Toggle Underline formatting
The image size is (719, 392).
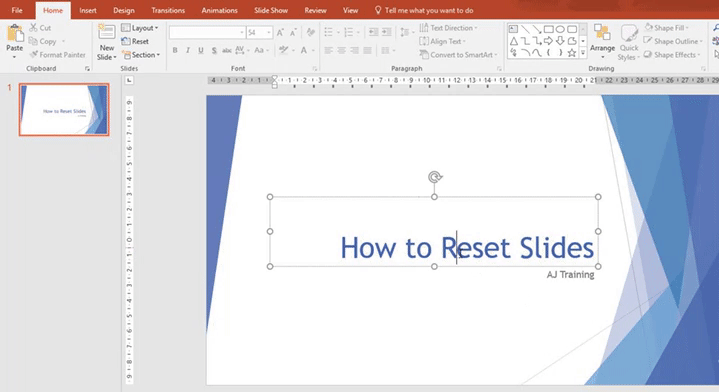pyautogui.click(x=200, y=50)
